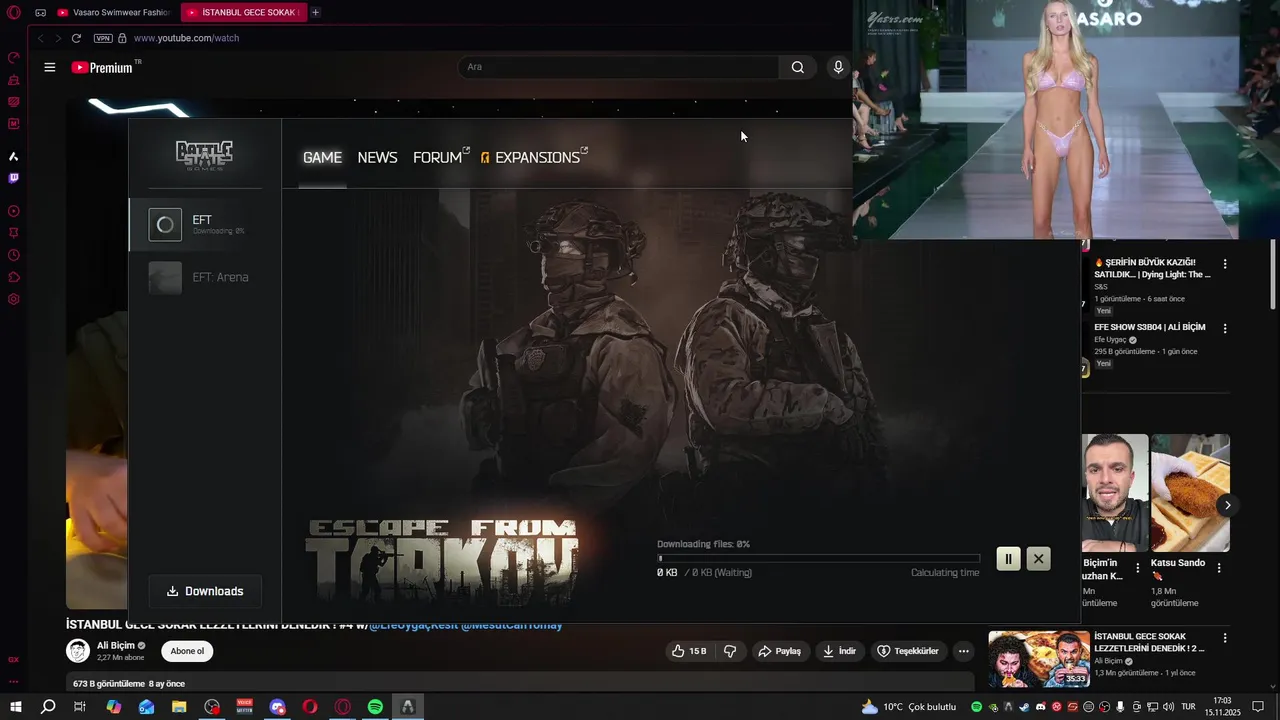
Task: Open a new browser tab
Action: [315, 12]
